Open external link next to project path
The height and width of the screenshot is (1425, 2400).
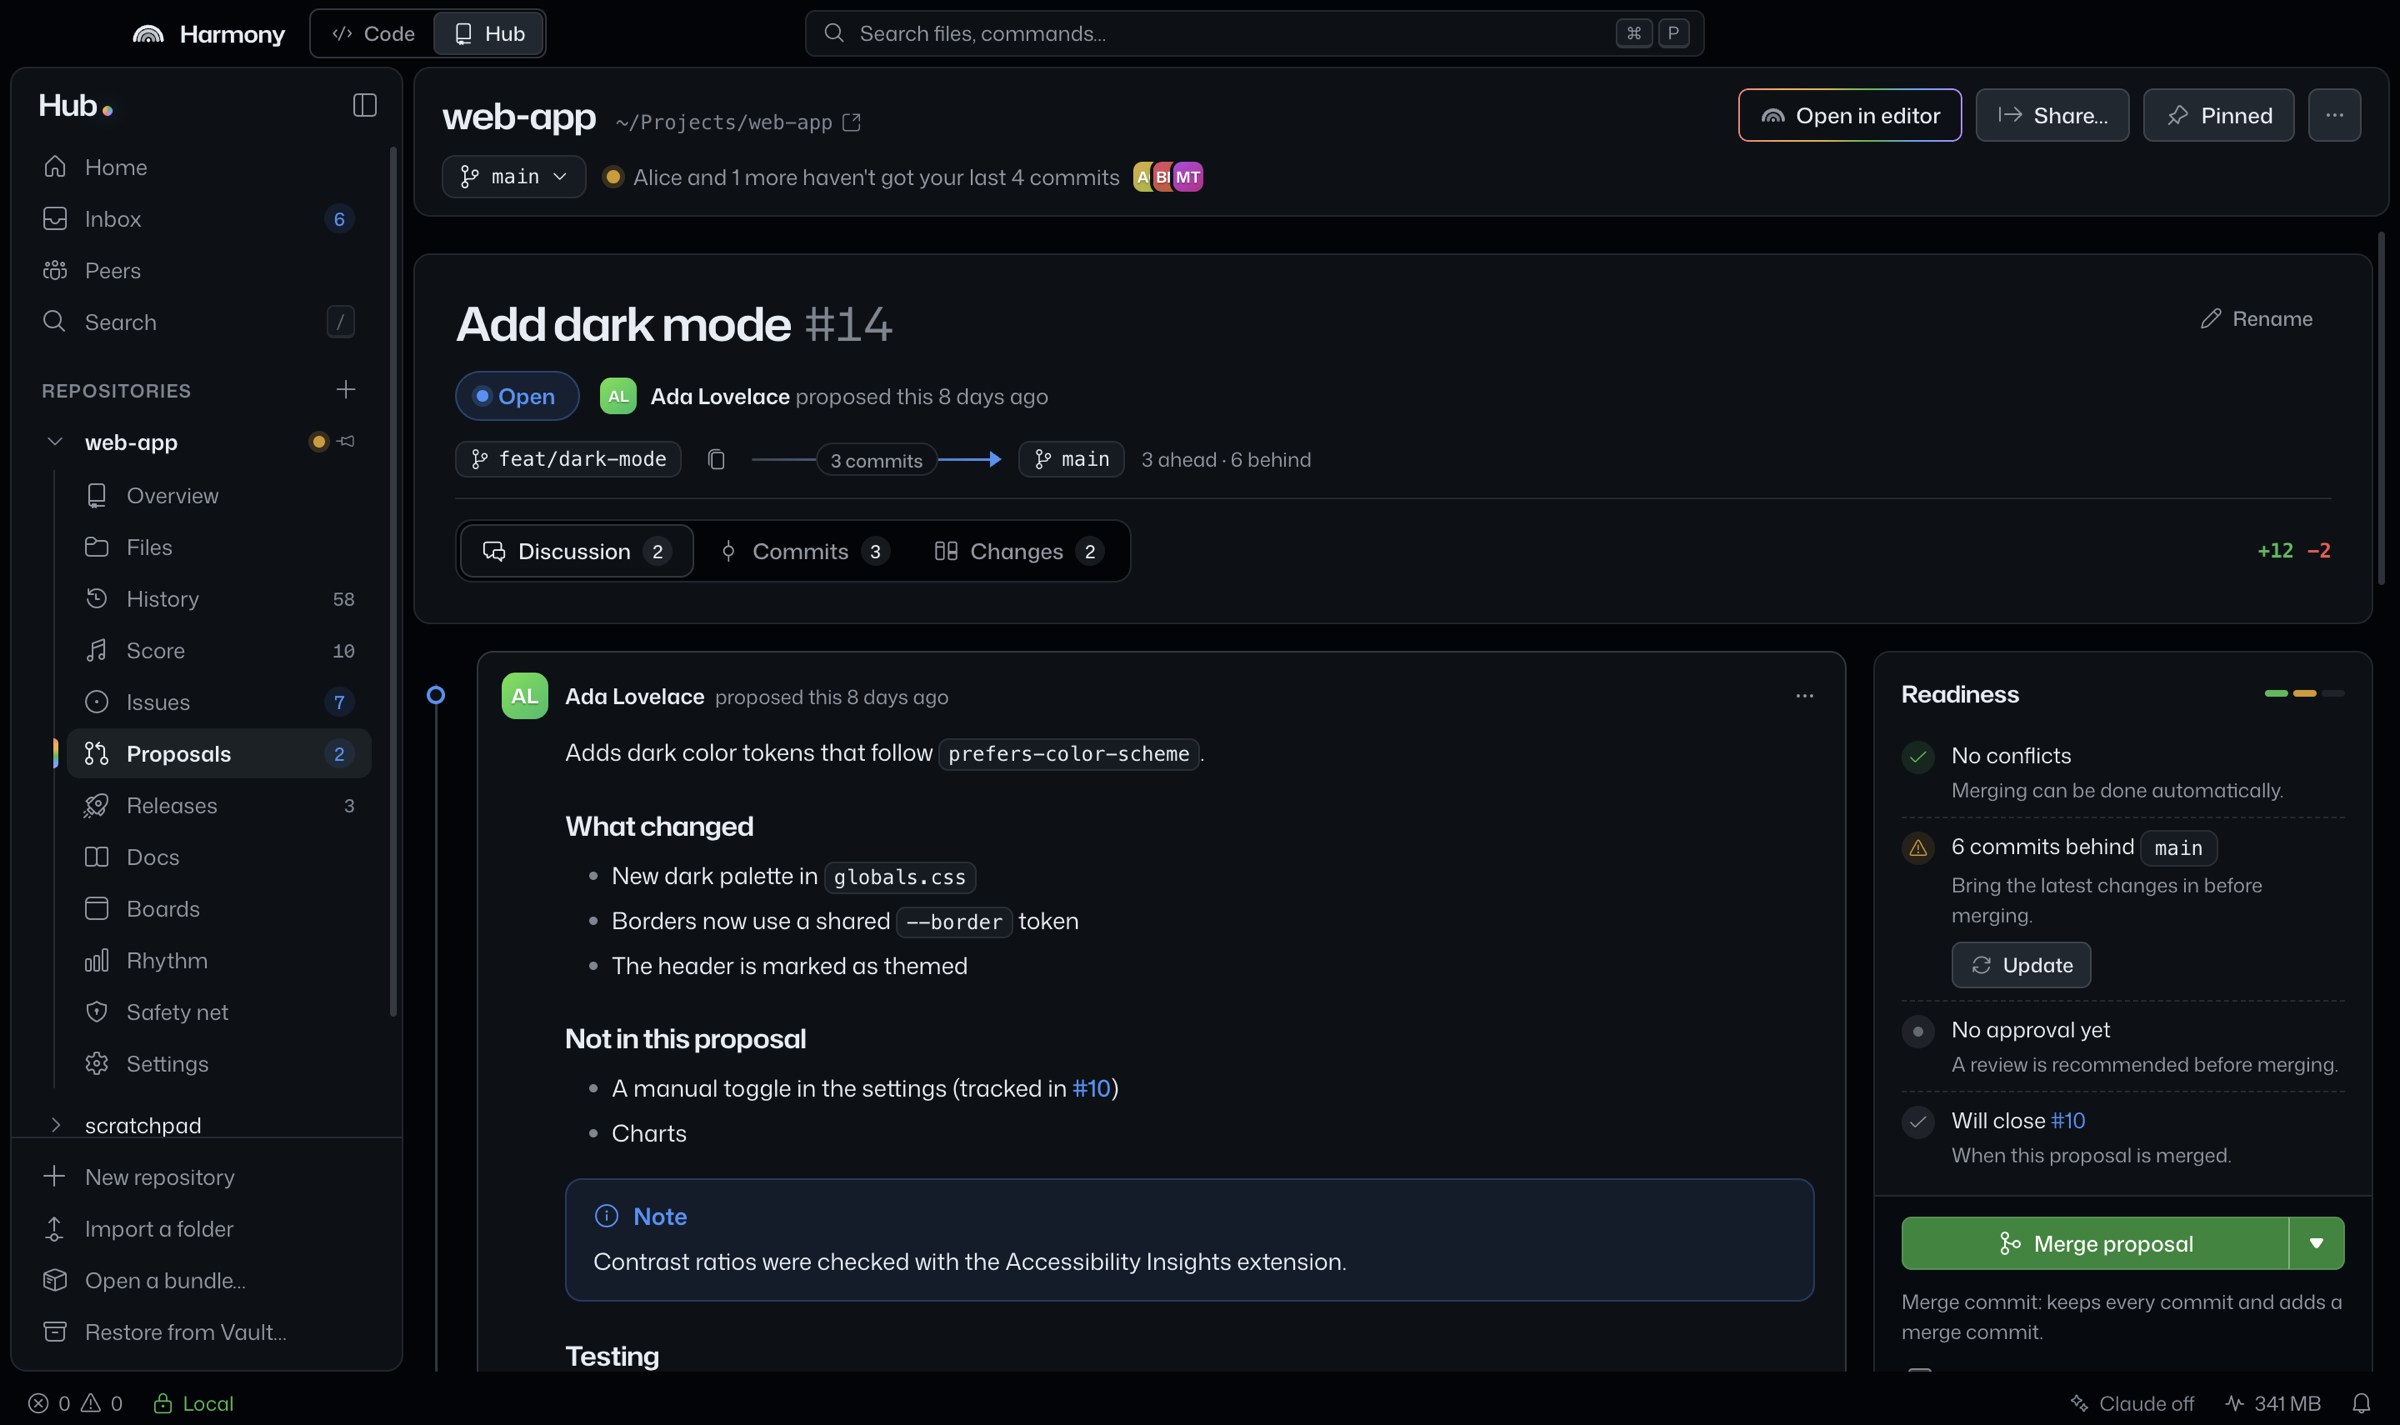[852, 122]
